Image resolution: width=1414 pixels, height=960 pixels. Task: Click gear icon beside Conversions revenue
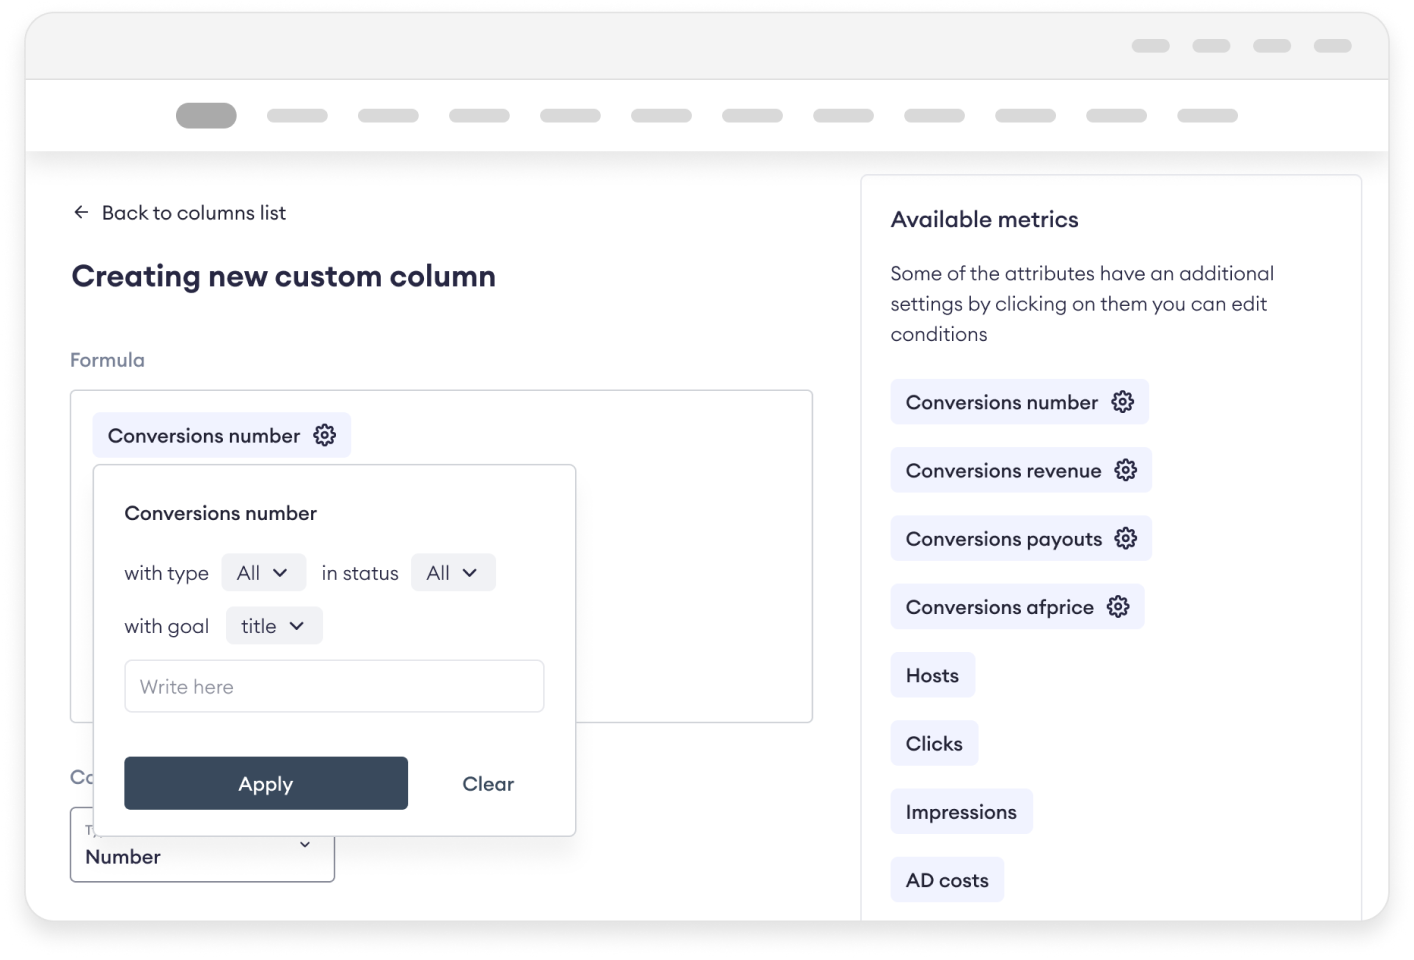coord(1125,470)
